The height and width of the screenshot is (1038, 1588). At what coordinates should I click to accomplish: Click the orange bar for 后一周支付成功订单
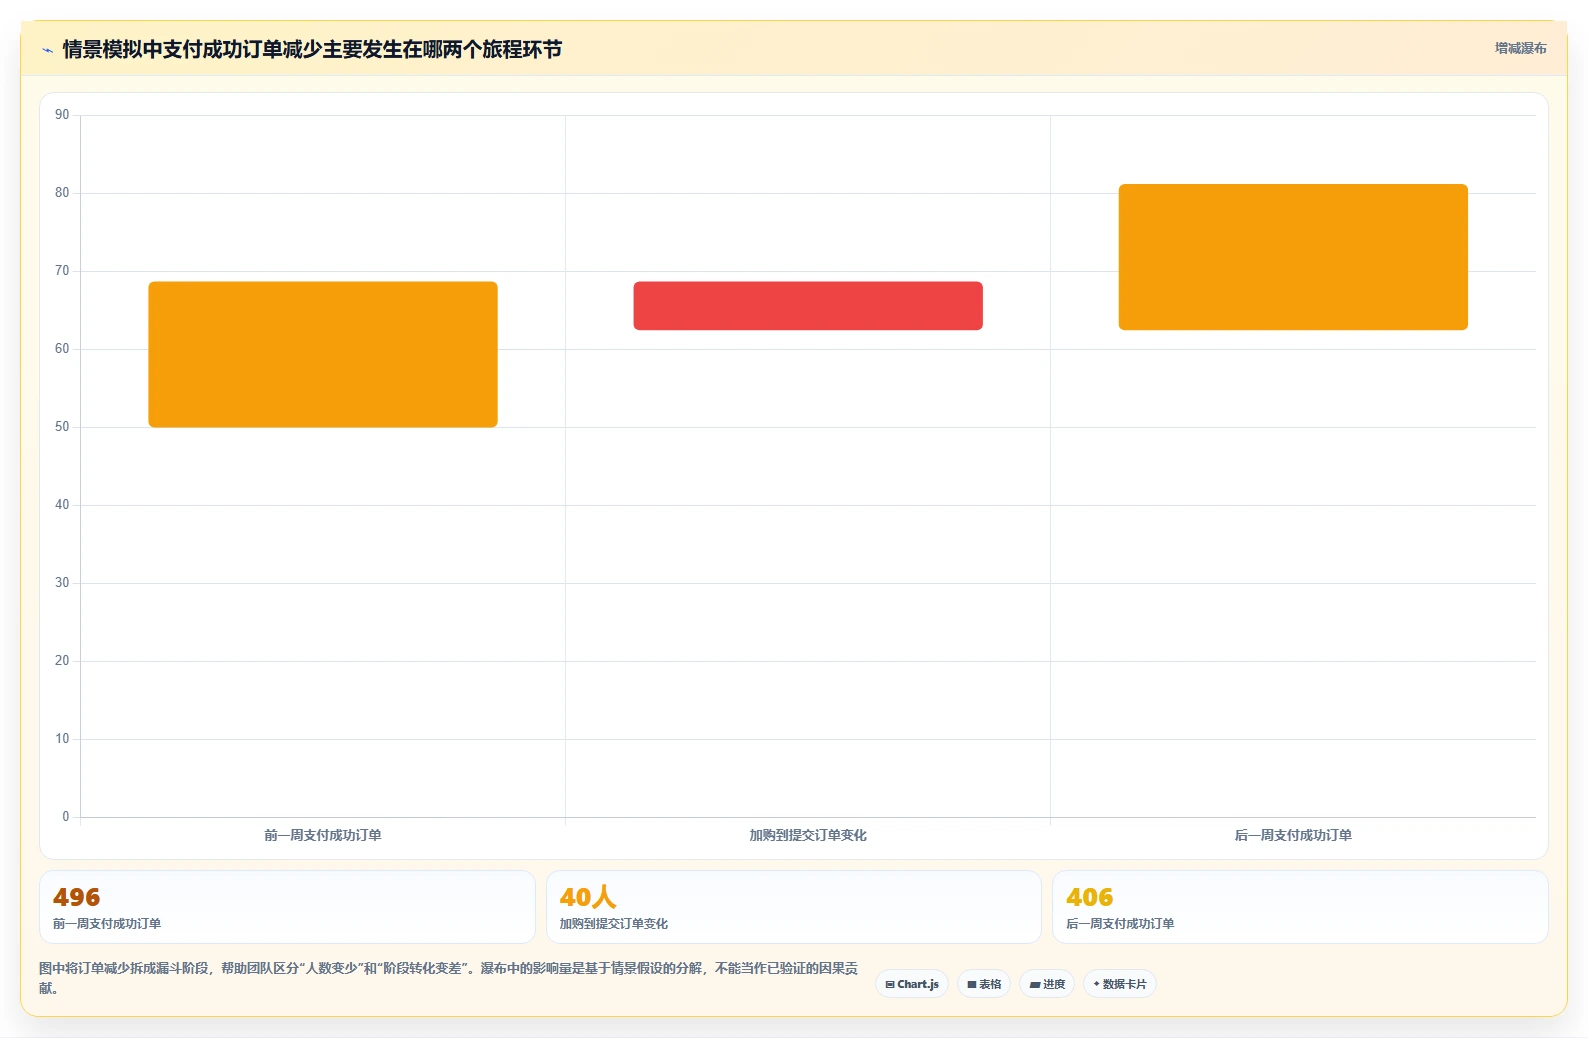pyautogui.click(x=1293, y=257)
